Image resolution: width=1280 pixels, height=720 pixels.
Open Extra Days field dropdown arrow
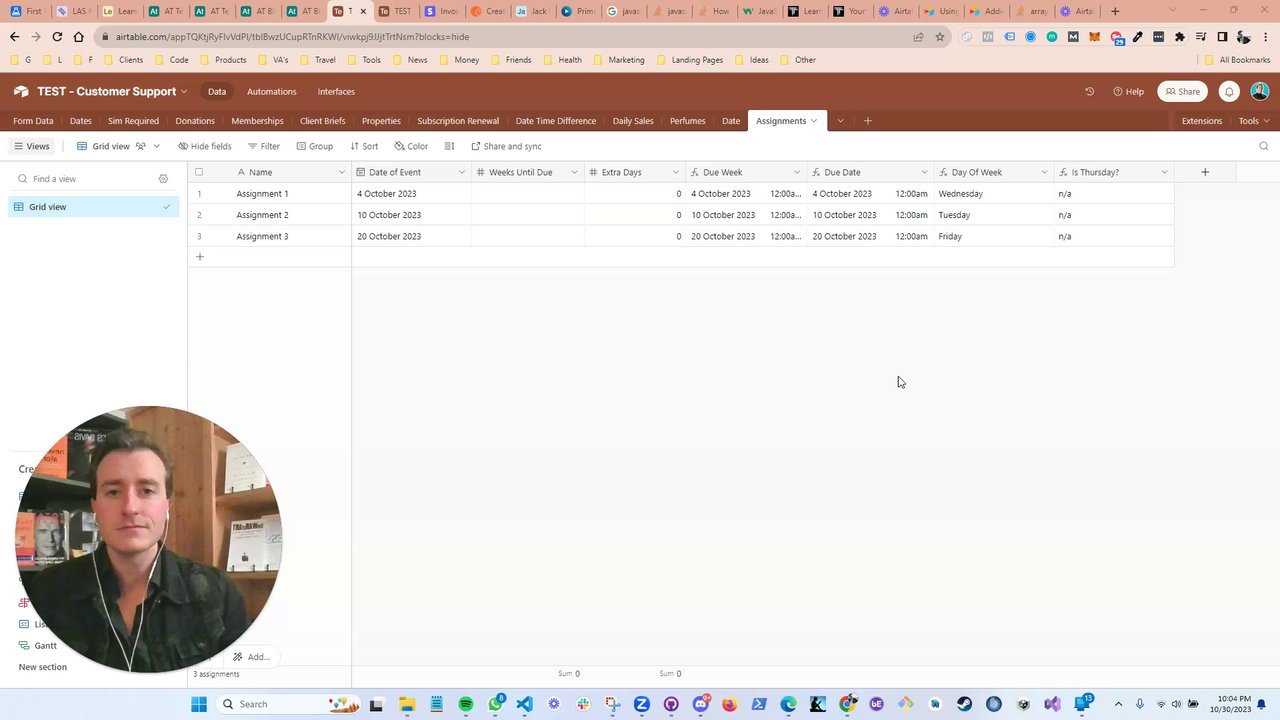click(676, 172)
